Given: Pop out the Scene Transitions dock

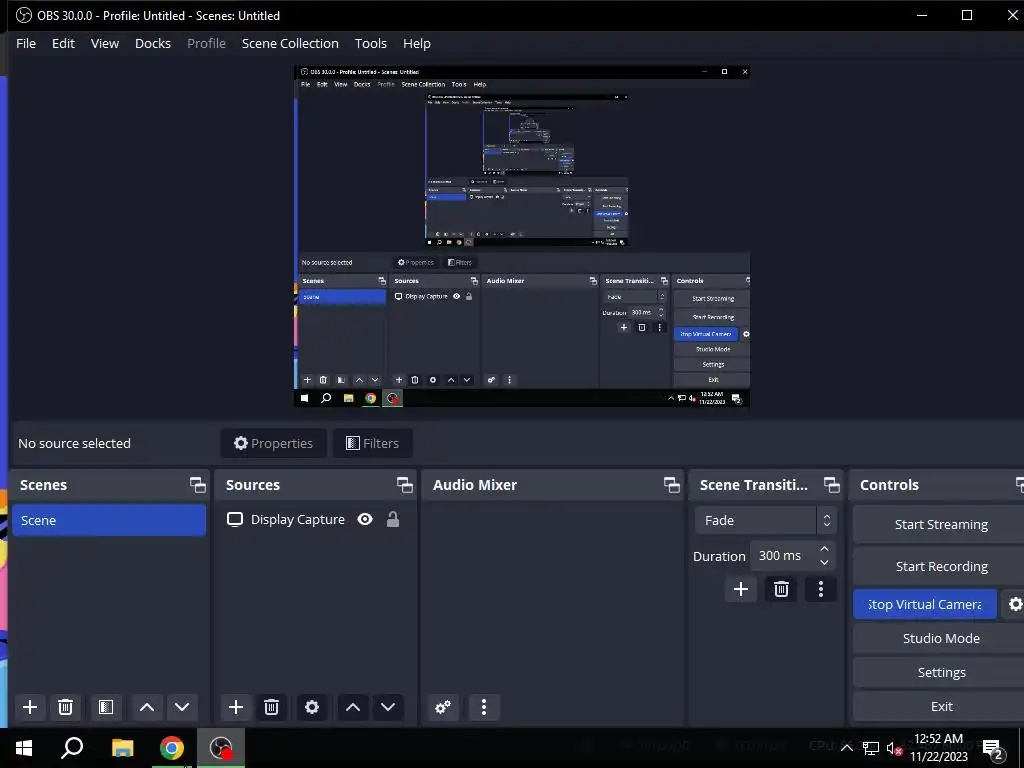Looking at the screenshot, I should click(x=831, y=485).
